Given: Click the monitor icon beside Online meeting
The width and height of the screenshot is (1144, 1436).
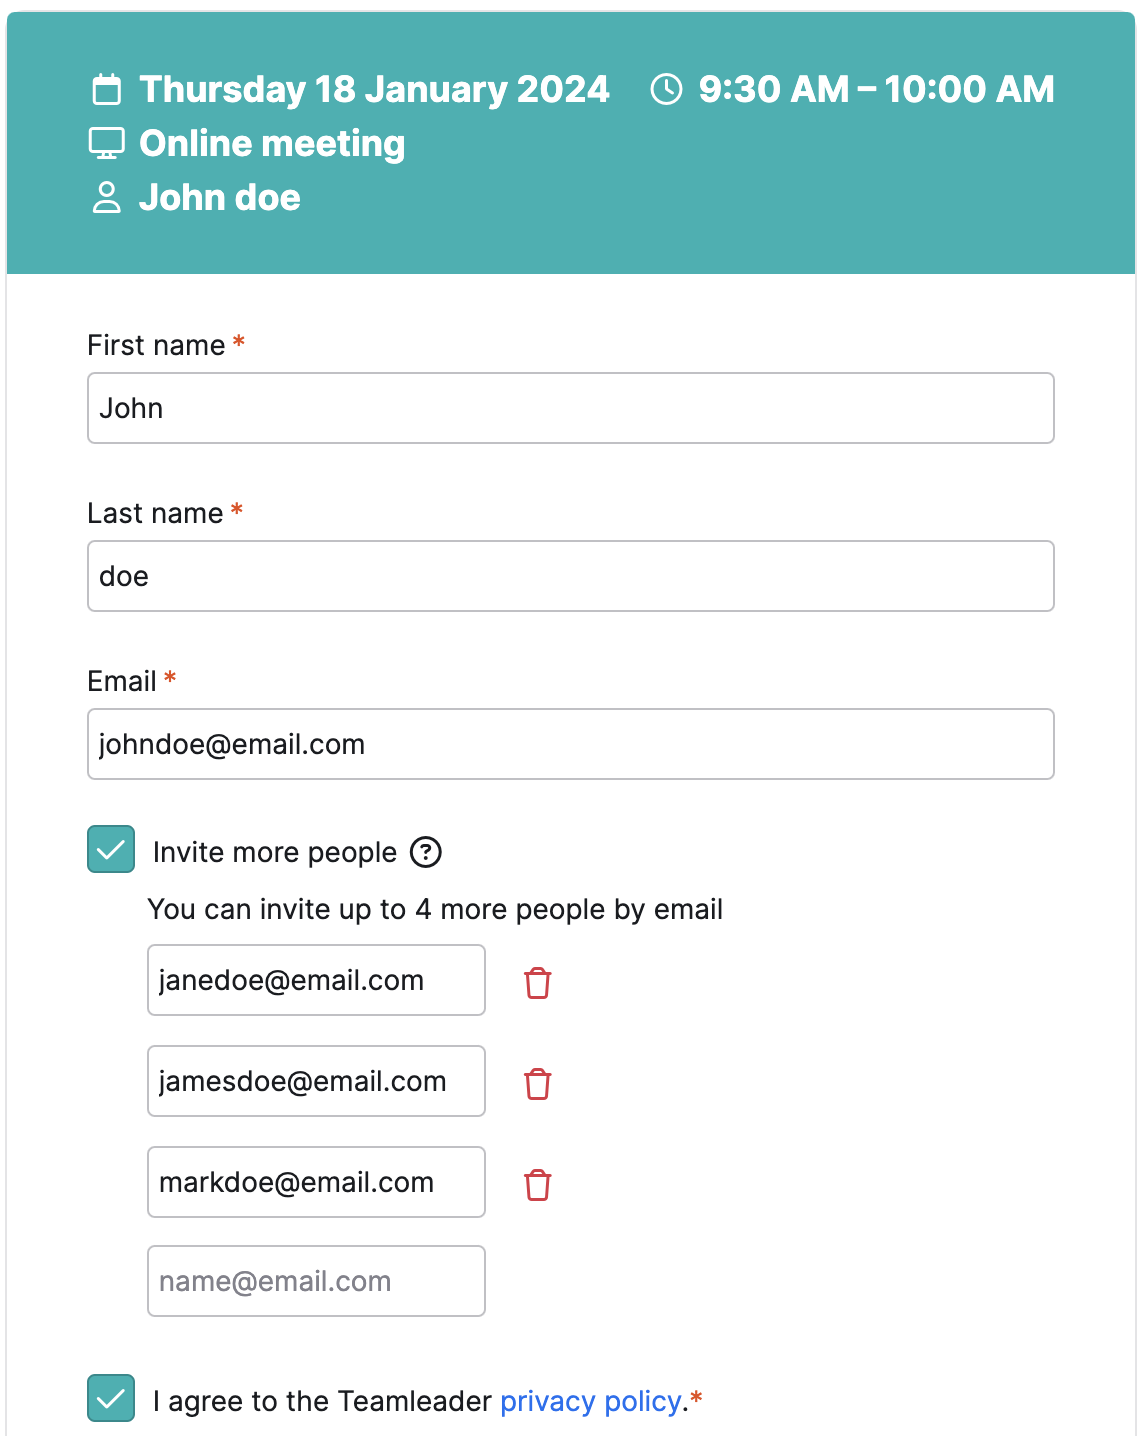Looking at the screenshot, I should coord(106,144).
